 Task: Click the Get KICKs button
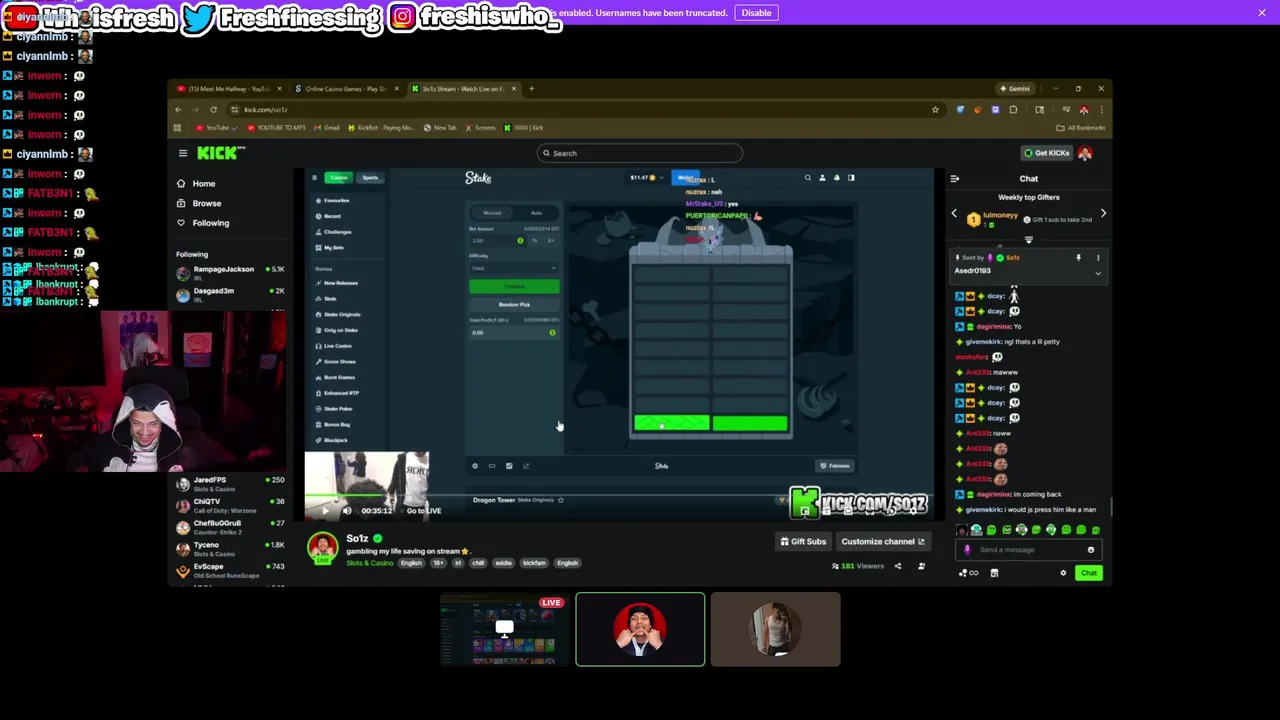tap(1047, 153)
